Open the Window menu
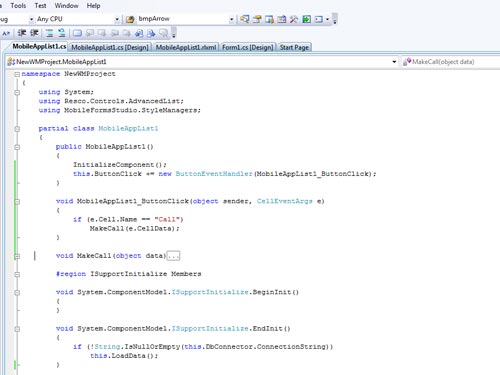Image resolution: width=500 pixels, height=375 pixels. click(x=66, y=6)
